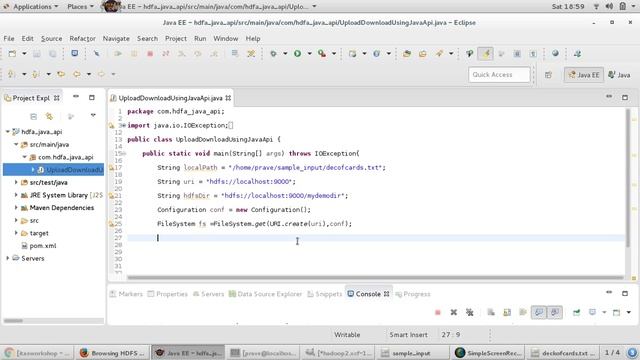Switch to Java EE perspective
640x360 pixels.
(x=584, y=75)
